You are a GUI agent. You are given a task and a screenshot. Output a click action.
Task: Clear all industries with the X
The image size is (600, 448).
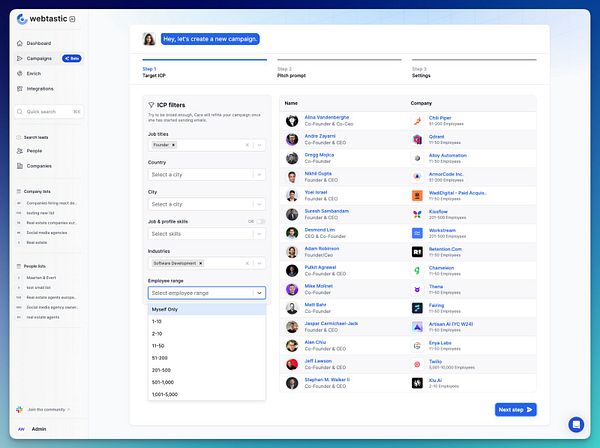tap(247, 263)
